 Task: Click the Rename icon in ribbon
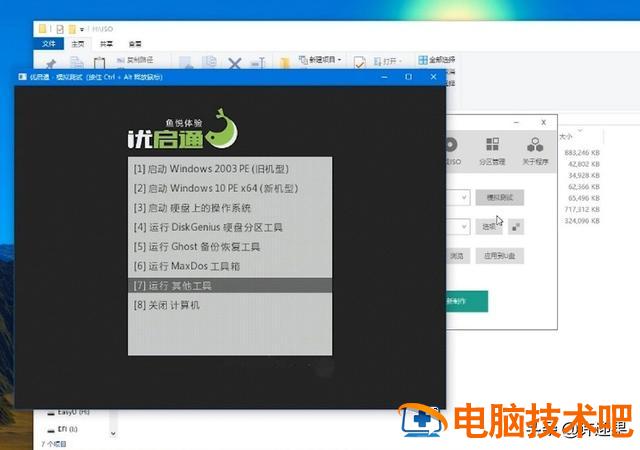[258, 63]
